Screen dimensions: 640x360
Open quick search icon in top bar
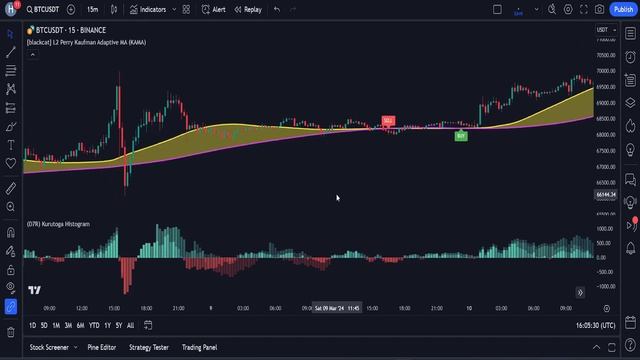552,9
